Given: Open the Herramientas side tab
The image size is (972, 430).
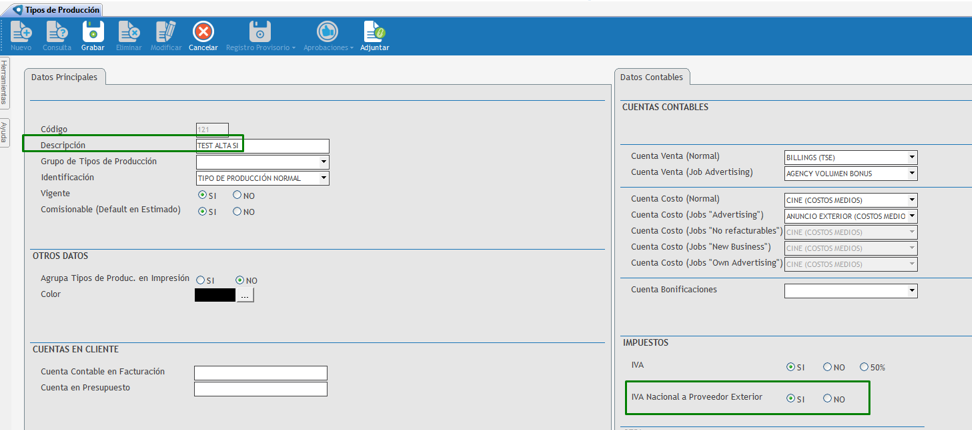Looking at the screenshot, I should pyautogui.click(x=5, y=82).
